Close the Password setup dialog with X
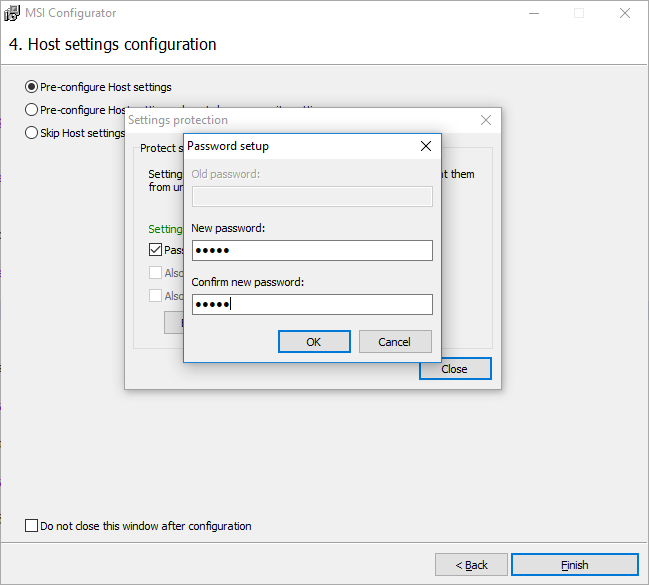649x585 pixels. 426,146
